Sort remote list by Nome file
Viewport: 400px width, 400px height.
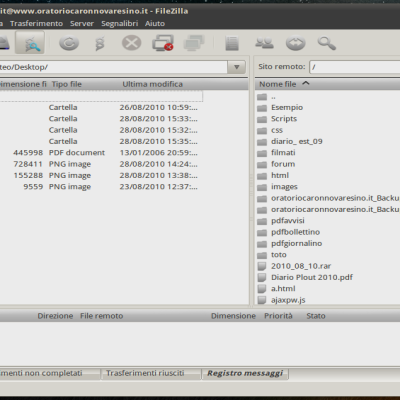coord(278,84)
